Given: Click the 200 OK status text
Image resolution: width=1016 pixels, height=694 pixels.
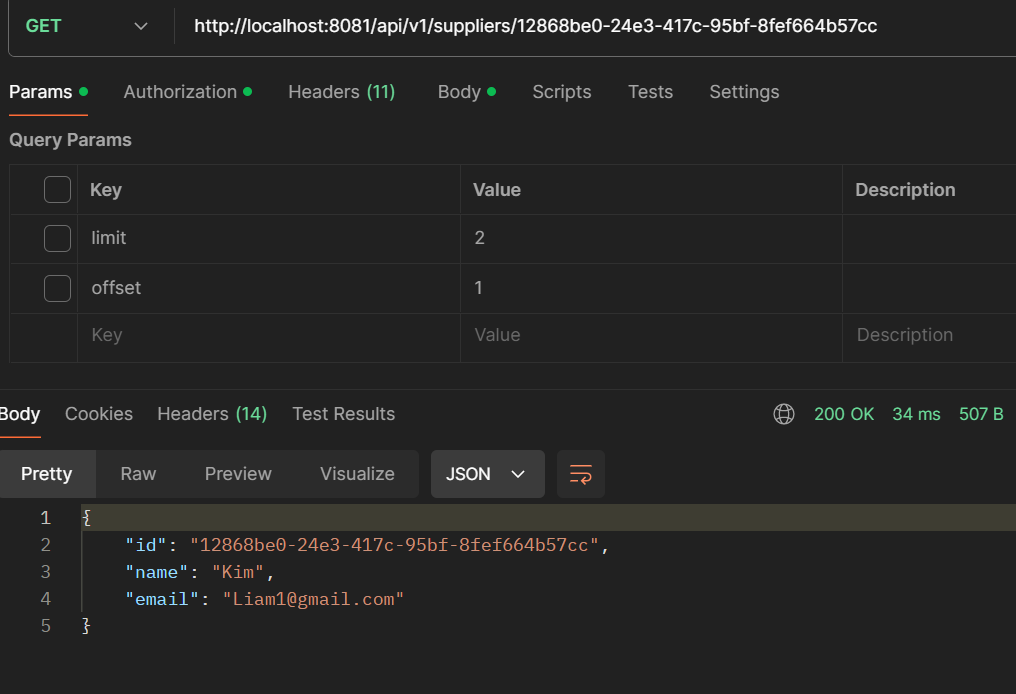Looking at the screenshot, I should (844, 414).
